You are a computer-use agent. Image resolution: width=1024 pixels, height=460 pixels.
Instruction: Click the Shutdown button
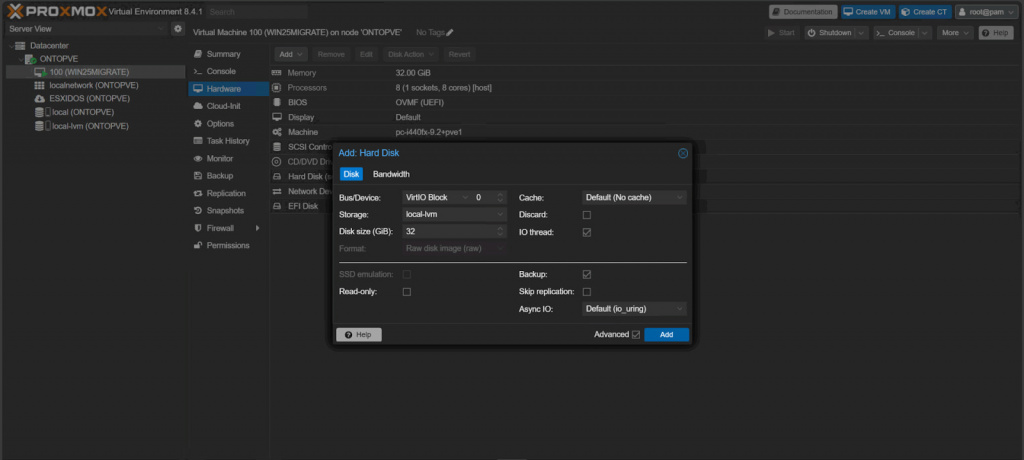829,33
